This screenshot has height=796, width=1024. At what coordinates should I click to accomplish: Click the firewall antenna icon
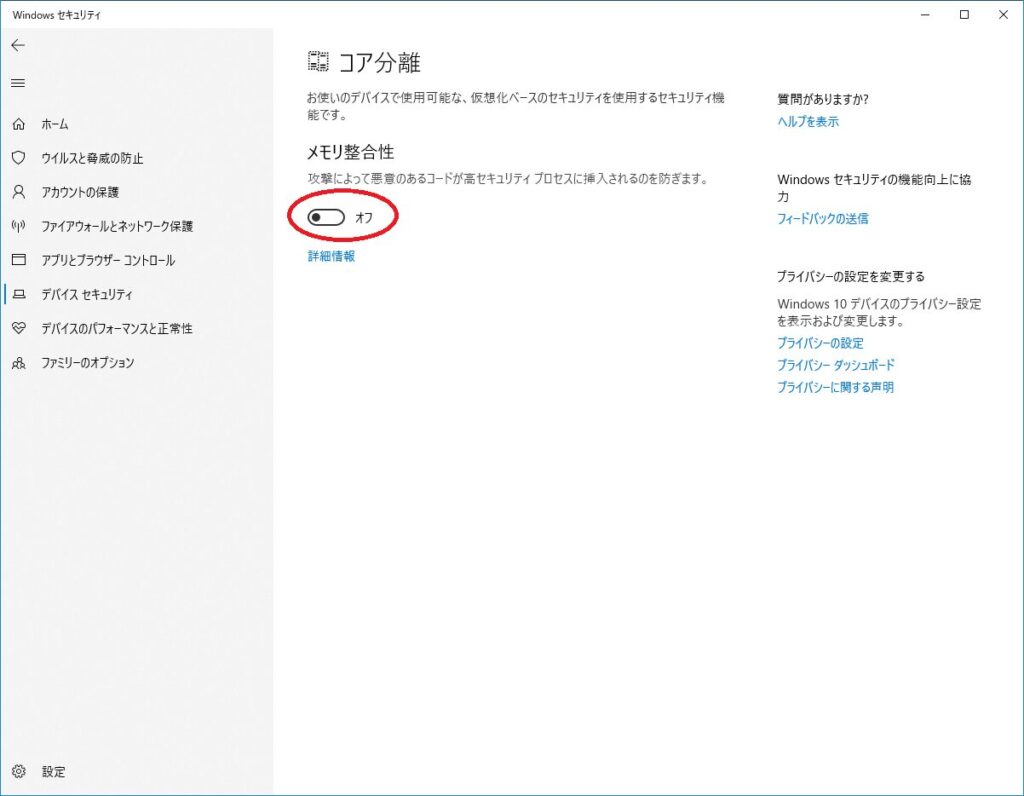click(x=19, y=226)
